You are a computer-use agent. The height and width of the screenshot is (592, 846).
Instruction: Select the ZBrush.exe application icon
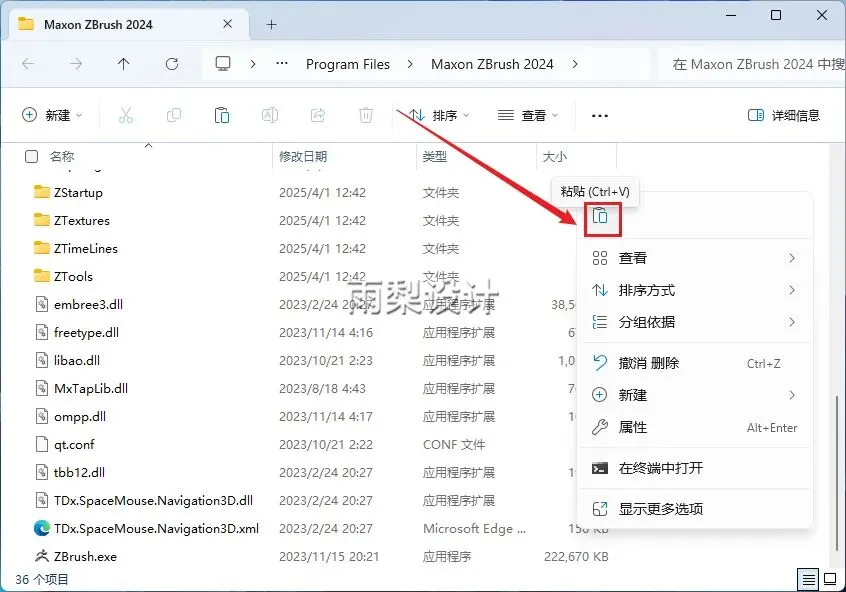[x=42, y=556]
